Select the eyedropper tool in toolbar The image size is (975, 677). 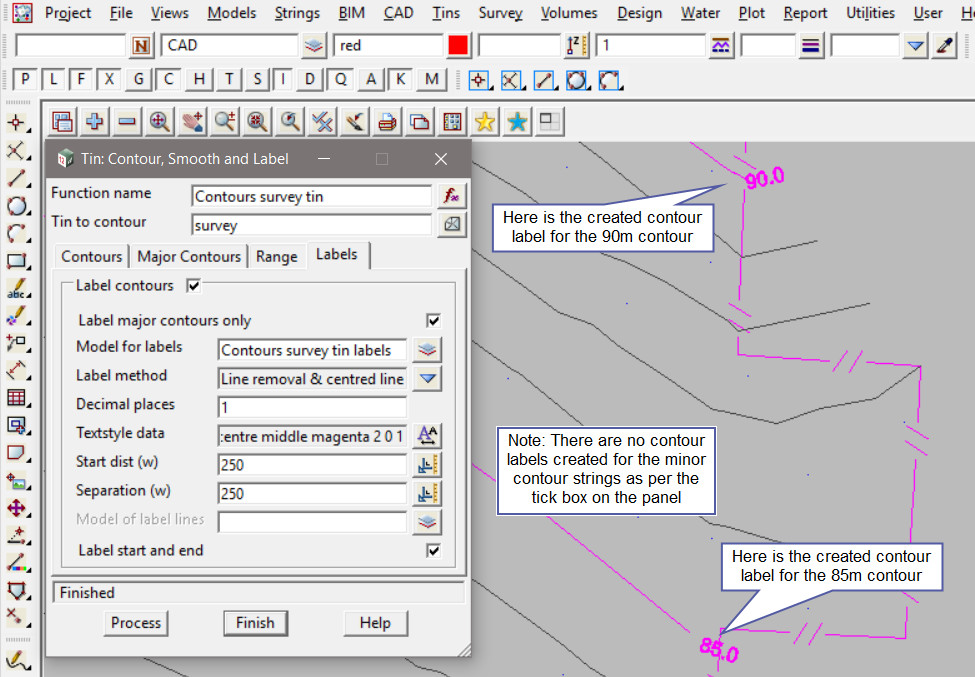[x=945, y=45]
